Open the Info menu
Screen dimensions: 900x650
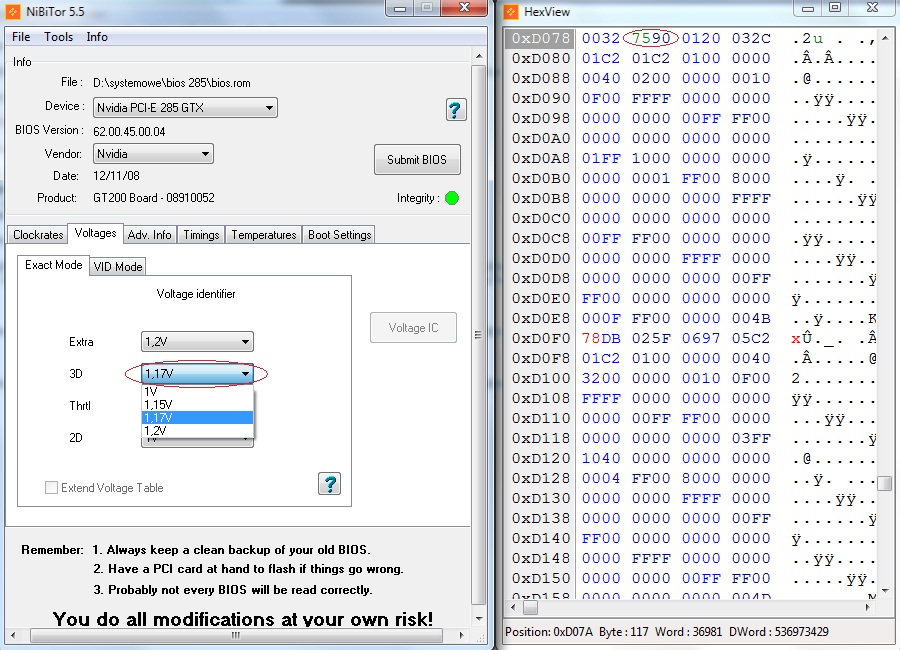[97, 37]
